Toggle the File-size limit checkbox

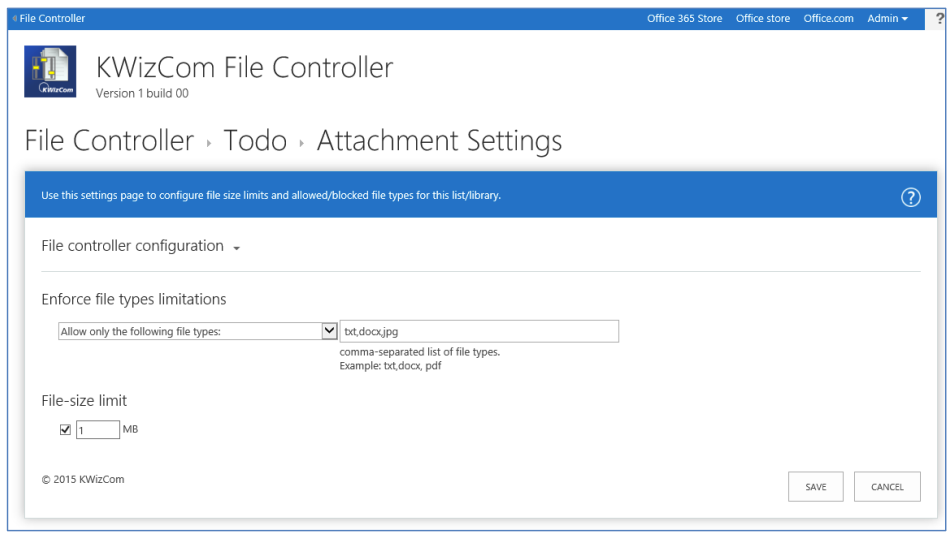[66, 429]
